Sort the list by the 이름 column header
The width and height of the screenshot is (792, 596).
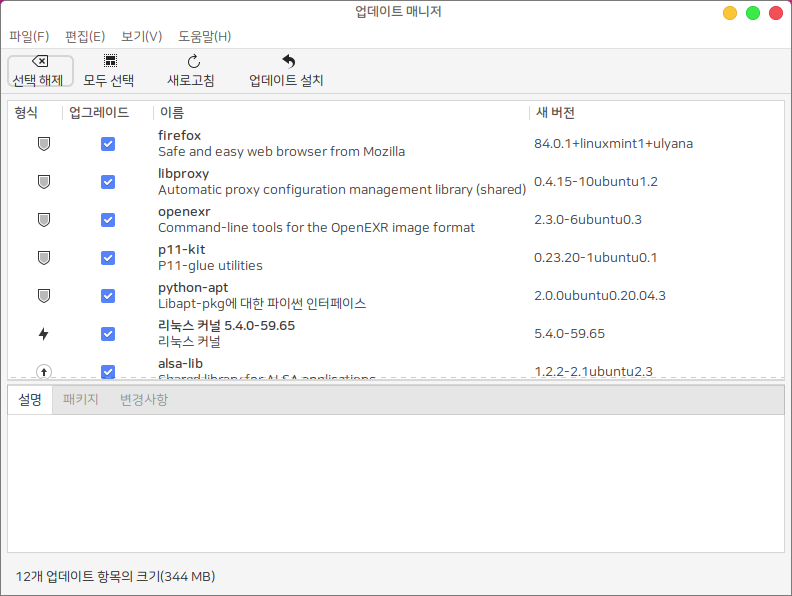coord(172,113)
